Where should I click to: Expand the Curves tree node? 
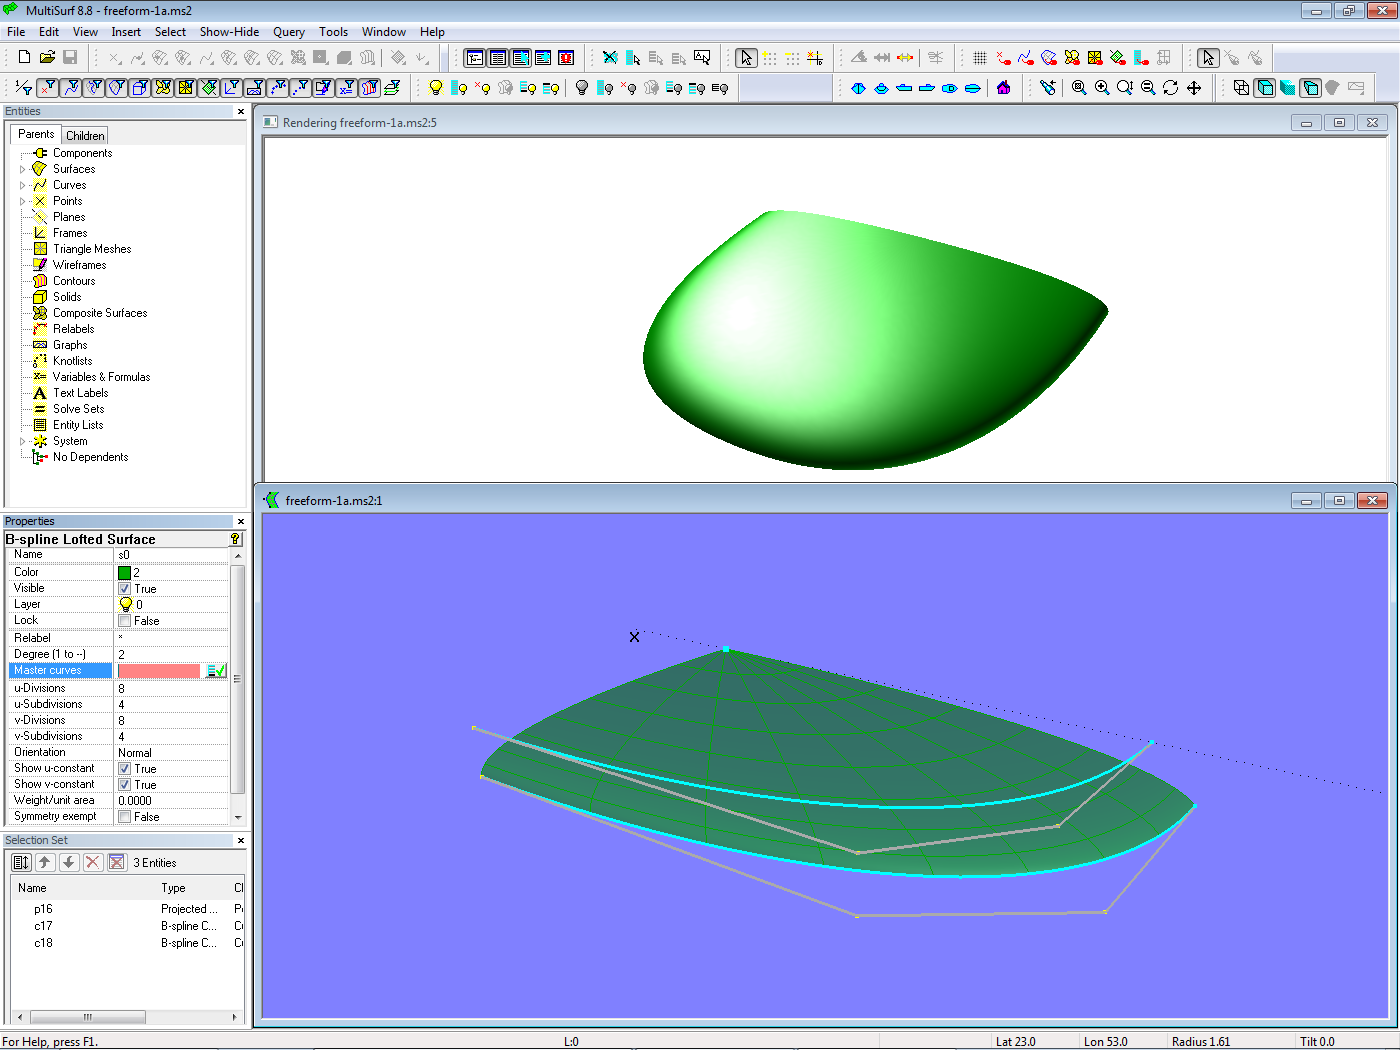[22, 185]
